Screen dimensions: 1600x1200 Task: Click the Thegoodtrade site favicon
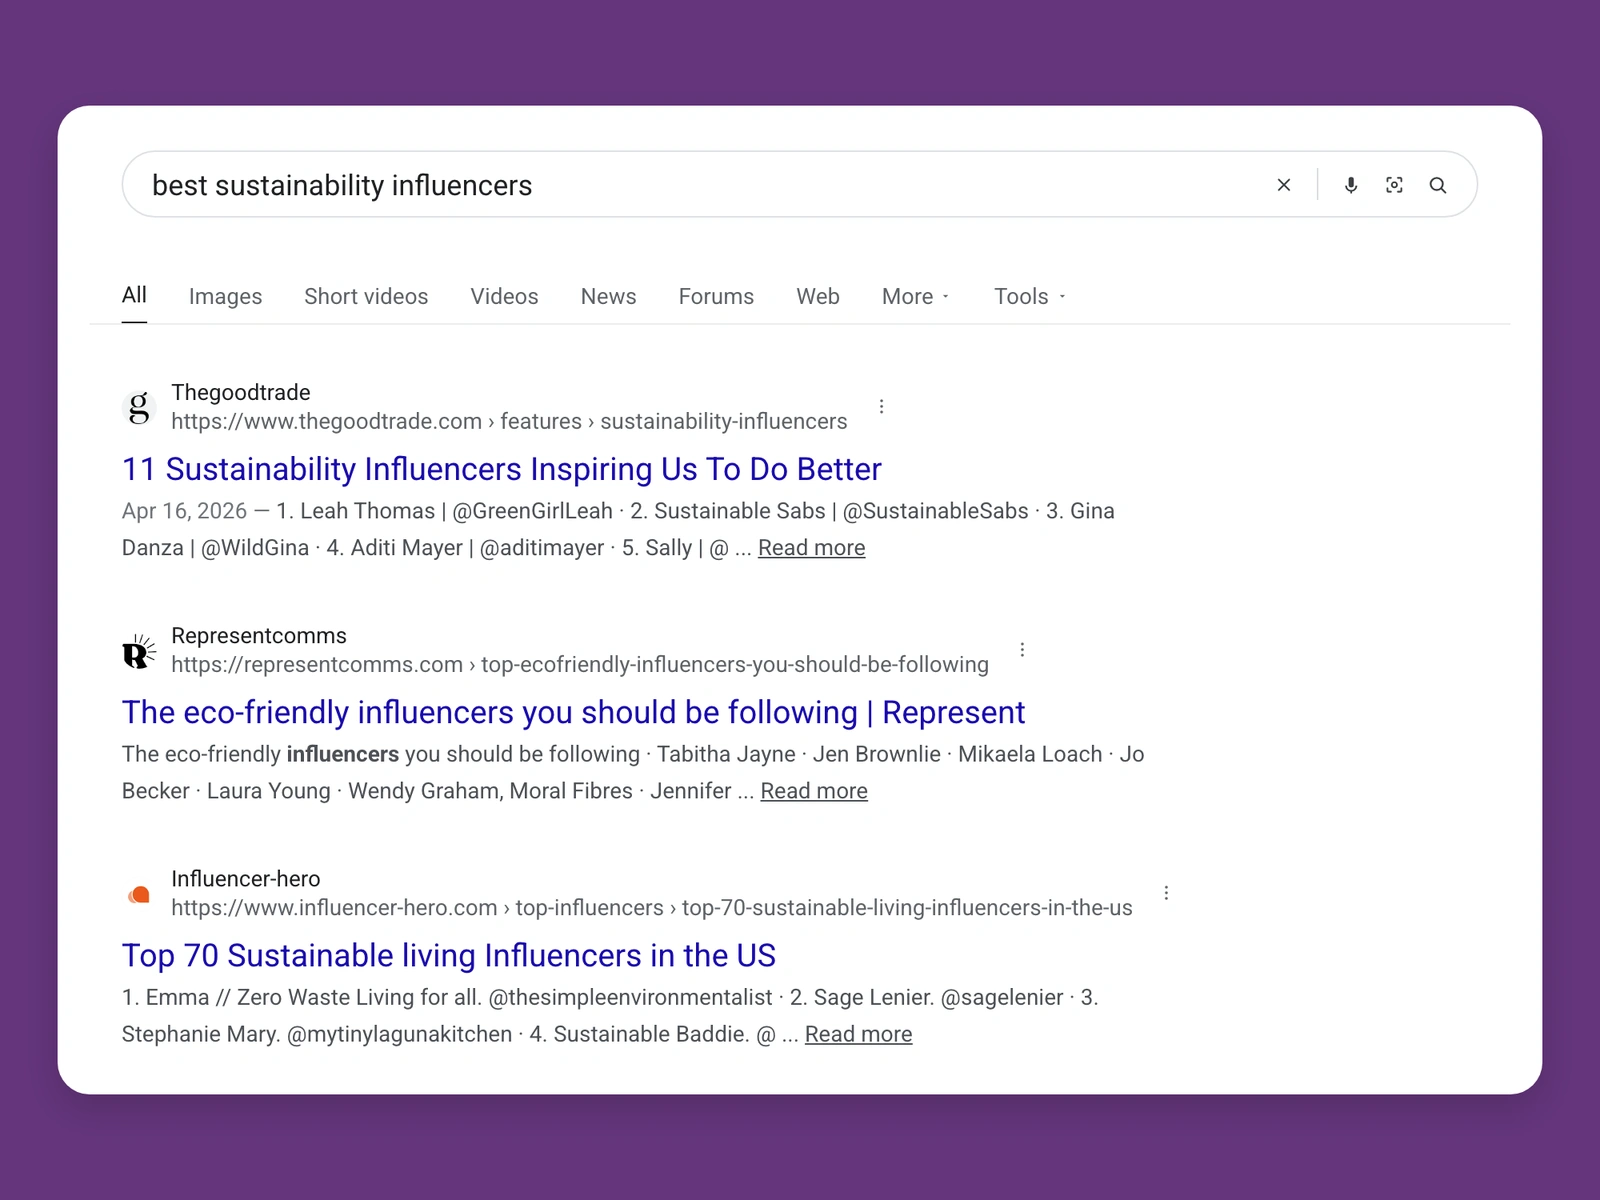139,407
